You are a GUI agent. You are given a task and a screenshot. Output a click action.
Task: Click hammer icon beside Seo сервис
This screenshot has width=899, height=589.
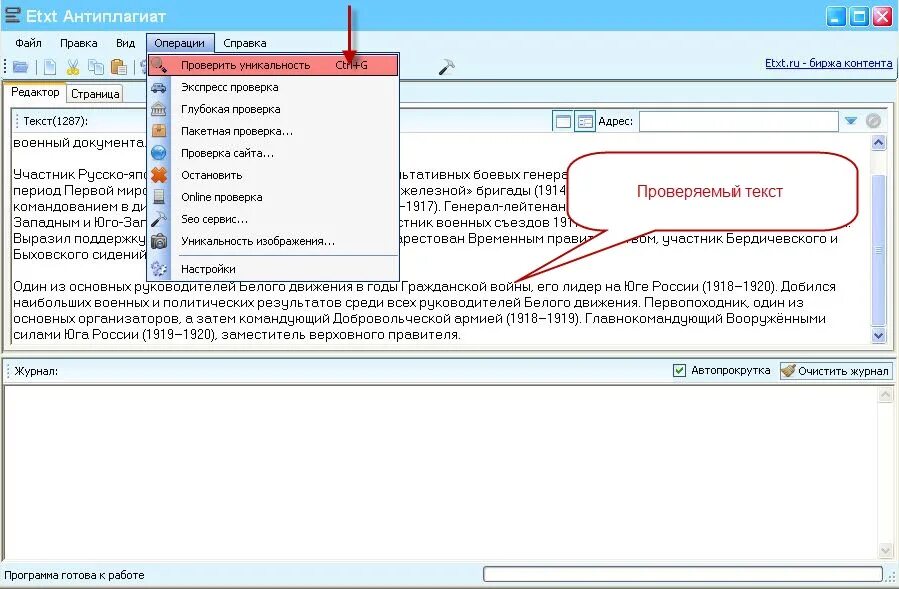pyautogui.click(x=159, y=219)
